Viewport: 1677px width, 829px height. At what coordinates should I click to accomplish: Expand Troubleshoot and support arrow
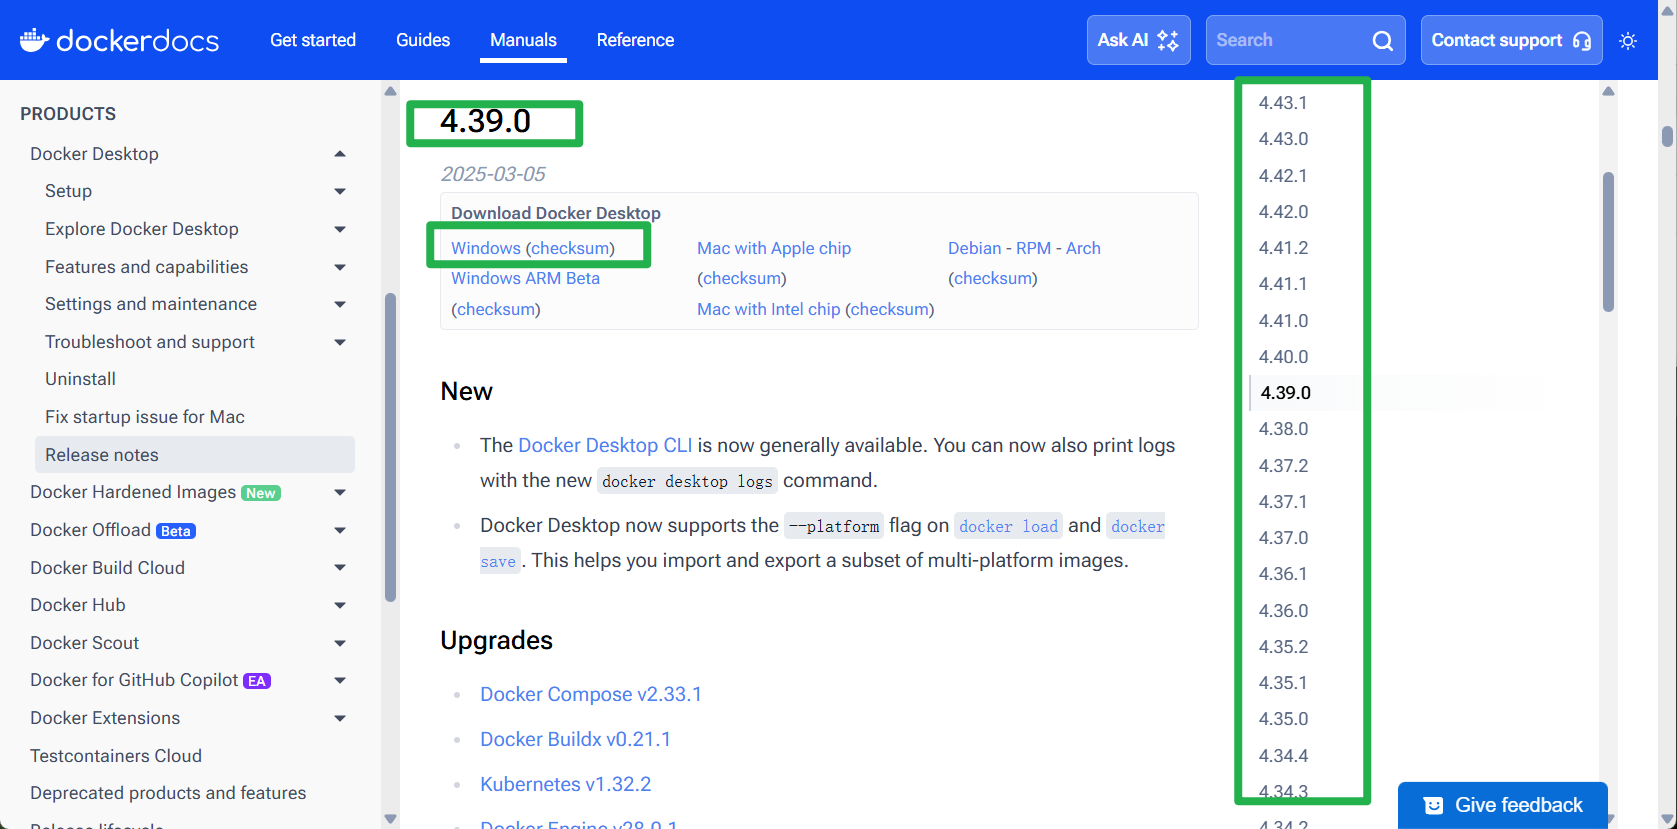click(340, 342)
